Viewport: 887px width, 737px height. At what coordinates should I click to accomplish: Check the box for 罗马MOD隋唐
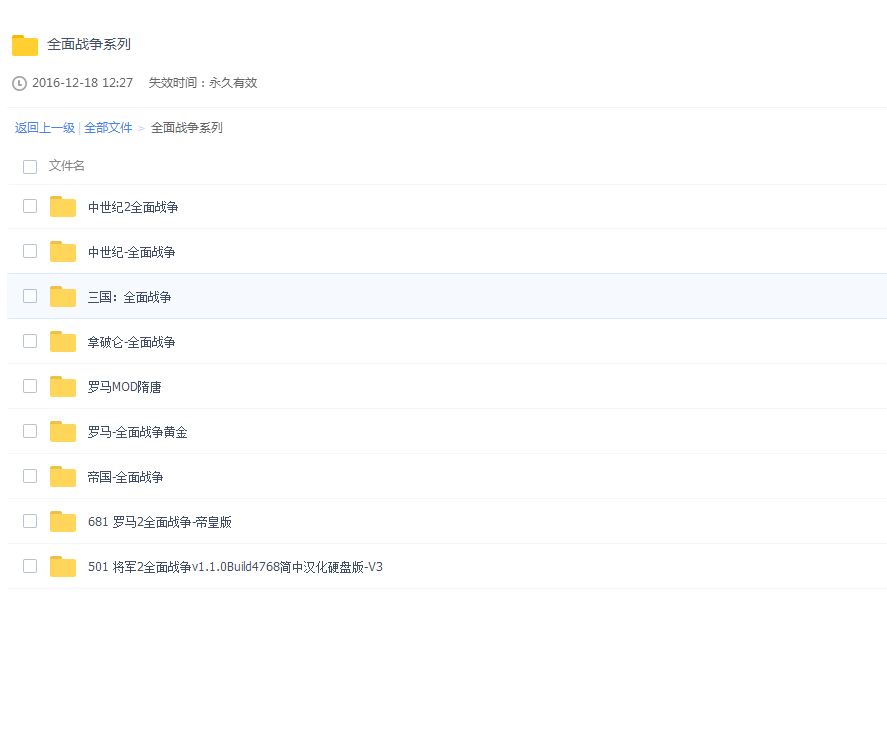tap(30, 386)
